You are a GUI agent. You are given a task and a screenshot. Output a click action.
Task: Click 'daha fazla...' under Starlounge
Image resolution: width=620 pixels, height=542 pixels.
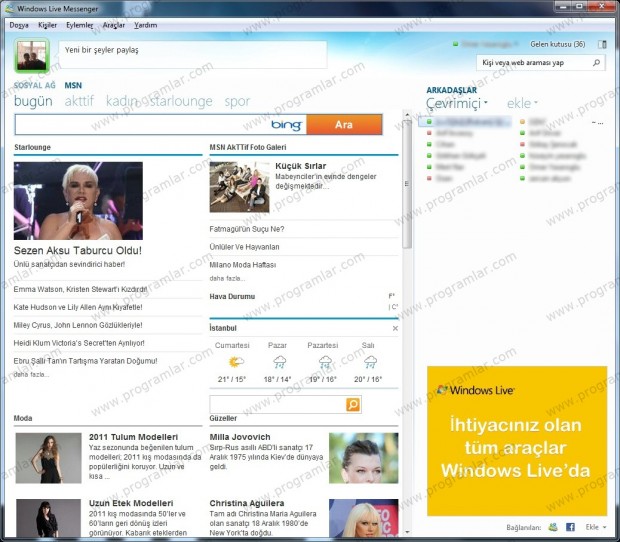(x=31, y=374)
